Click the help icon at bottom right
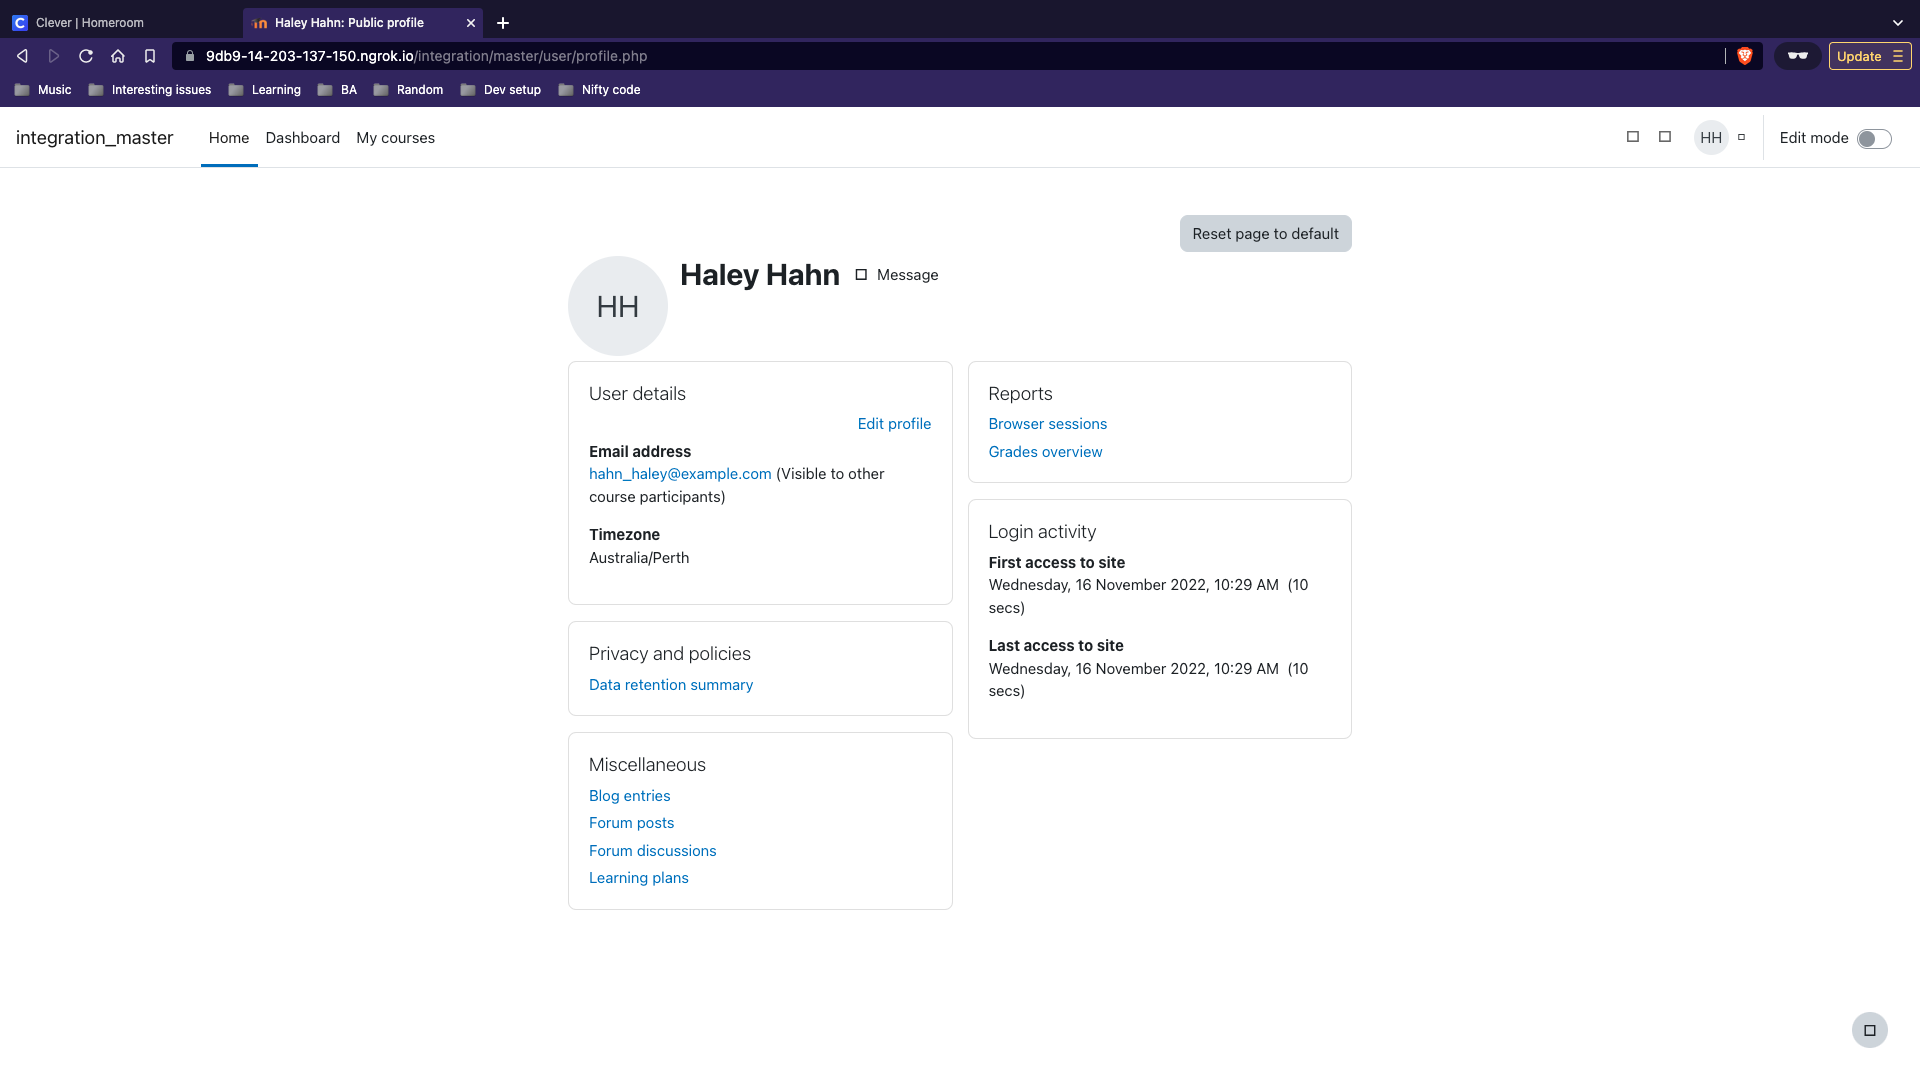The height and width of the screenshot is (1080, 1920). tap(1869, 1030)
